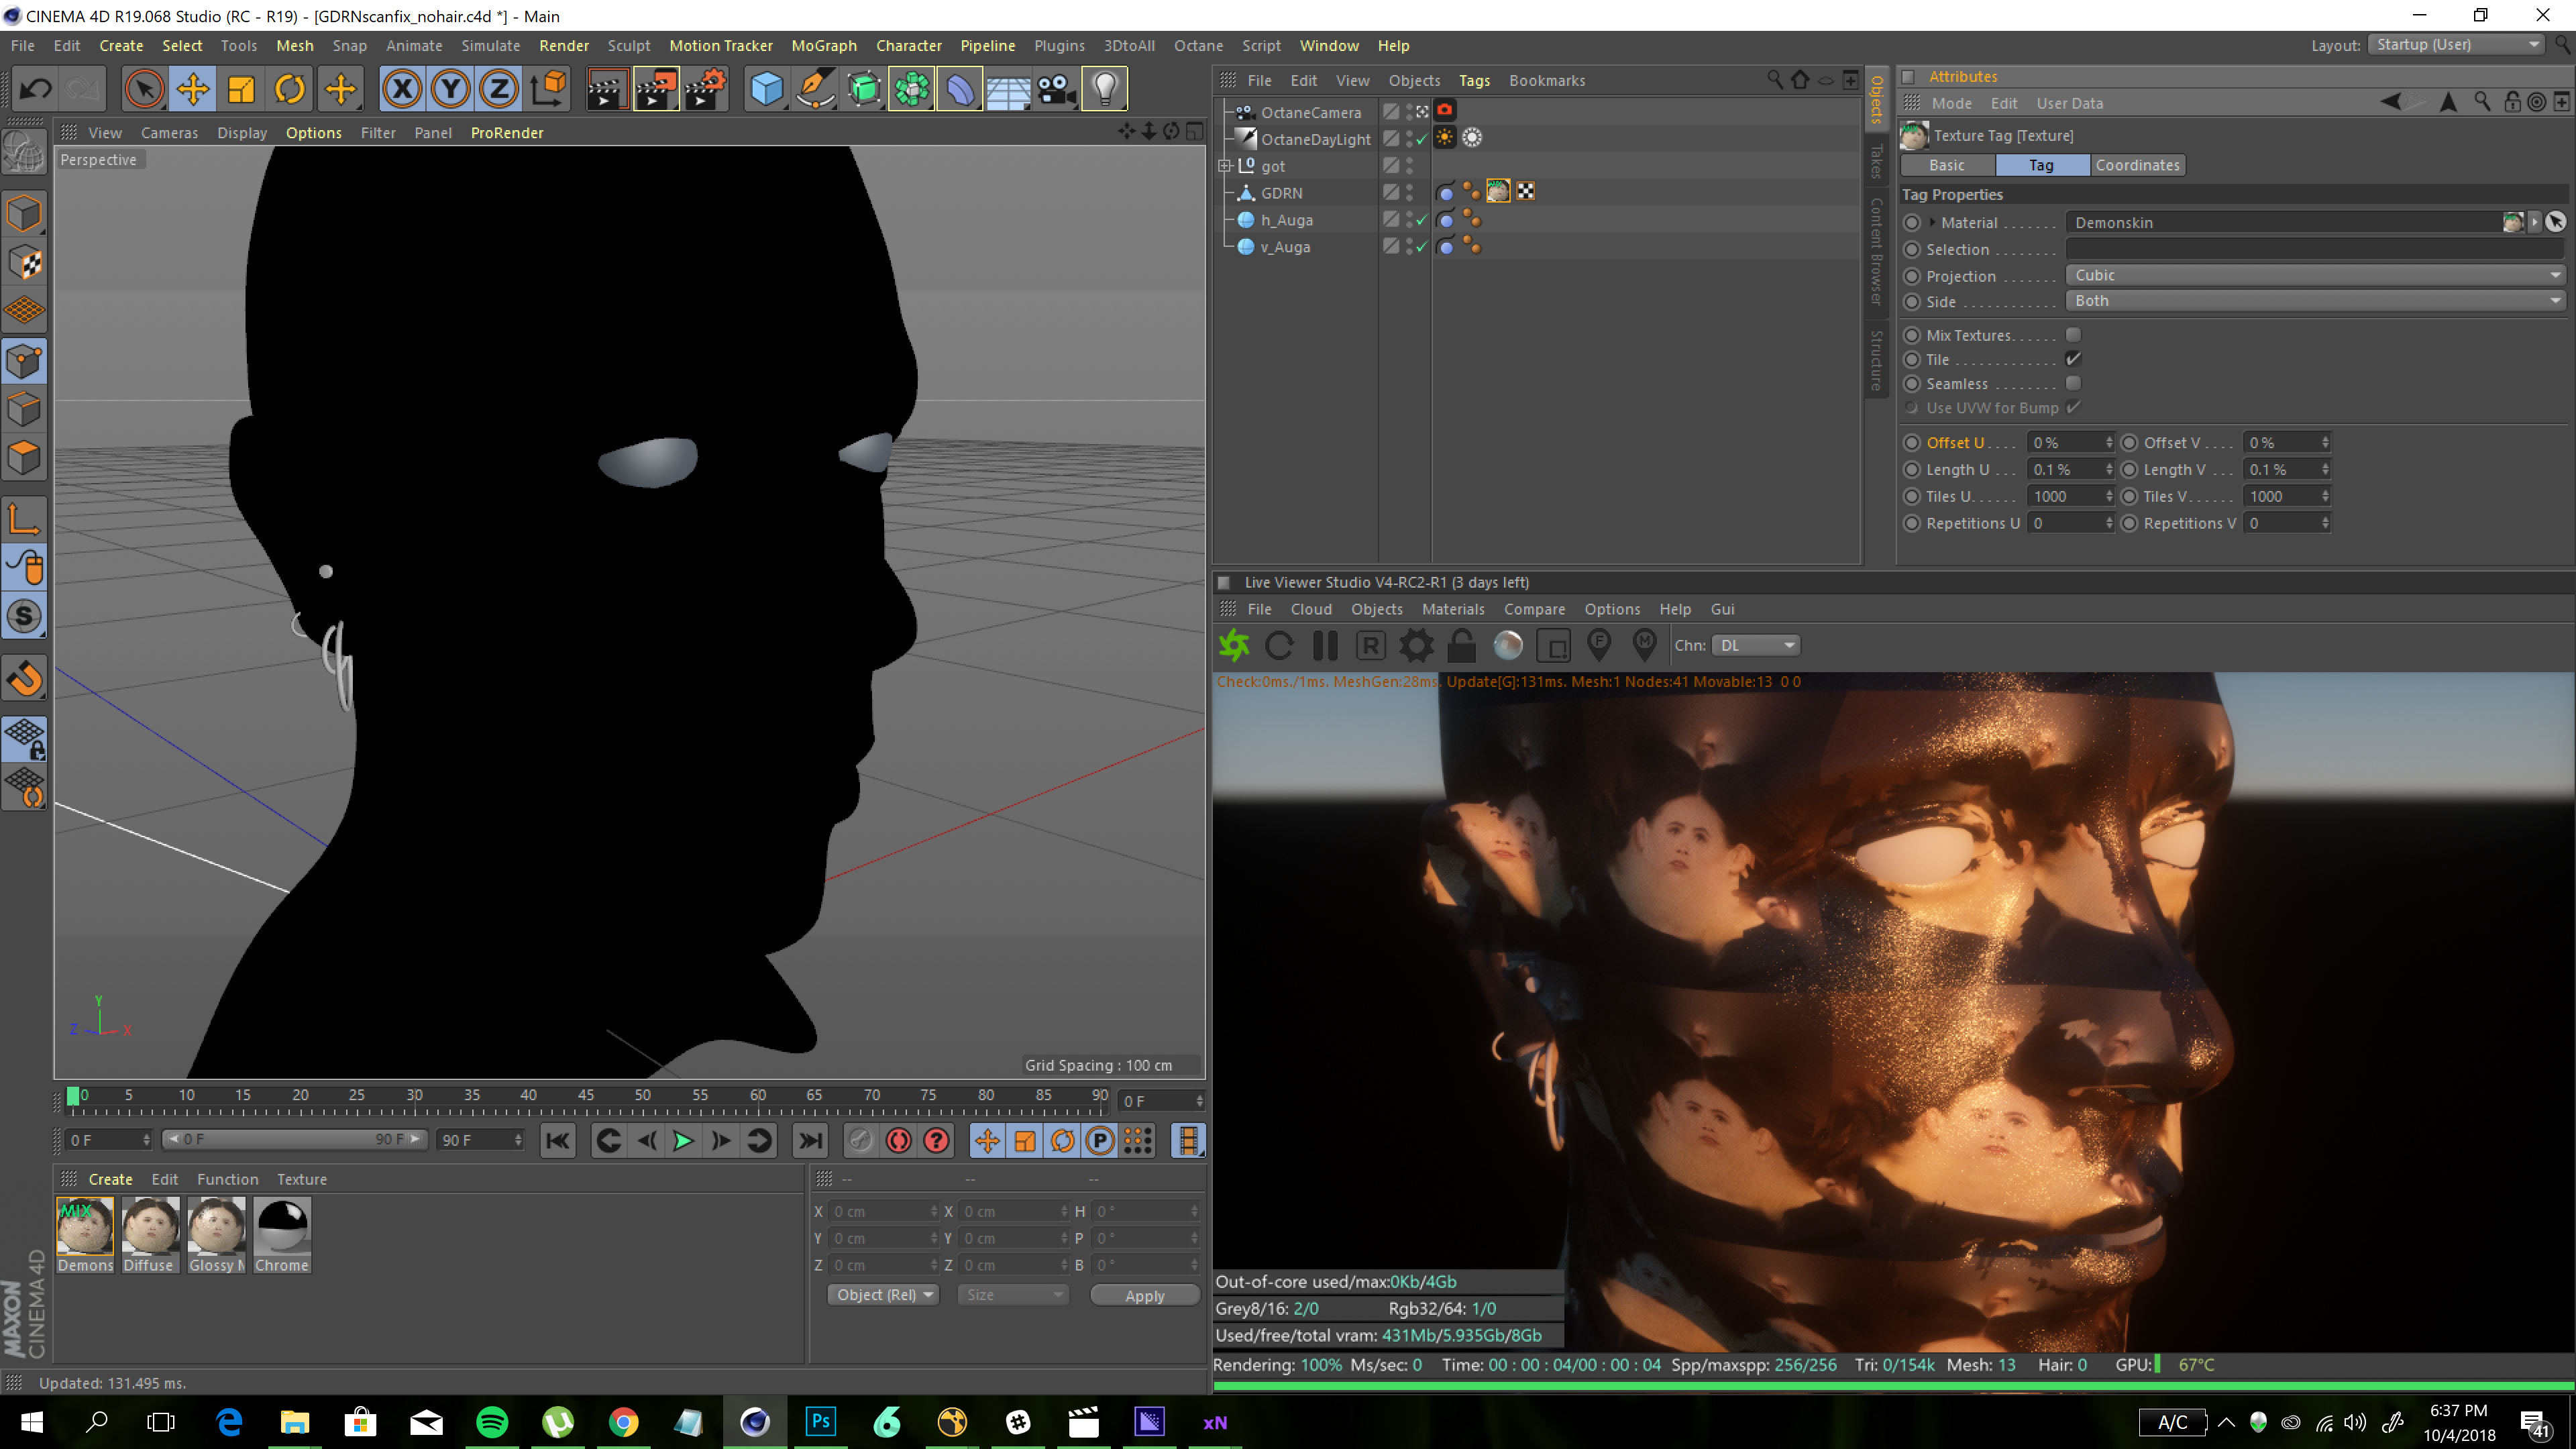The height and width of the screenshot is (1449, 2576).
Task: Click the Apply button in coordinates panel
Action: coord(1144,1295)
